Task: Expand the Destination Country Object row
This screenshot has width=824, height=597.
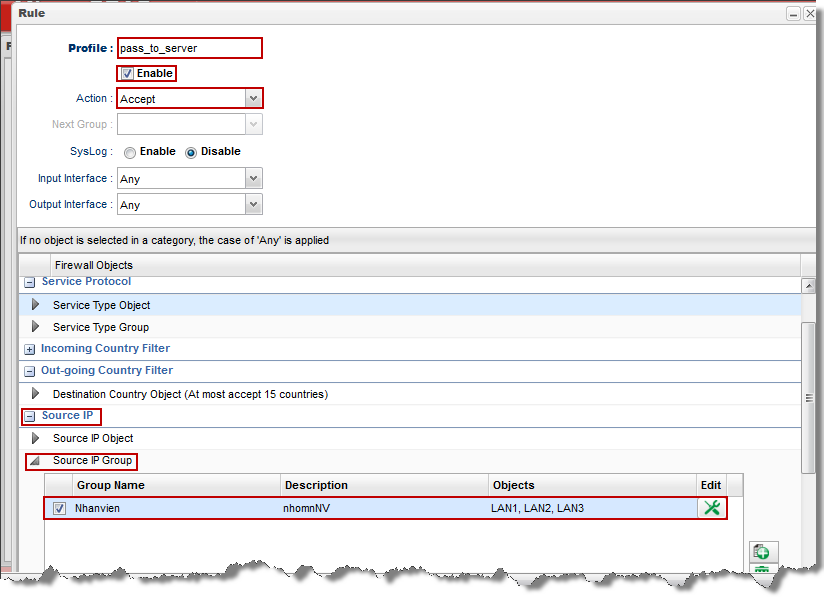Action: tap(36, 394)
